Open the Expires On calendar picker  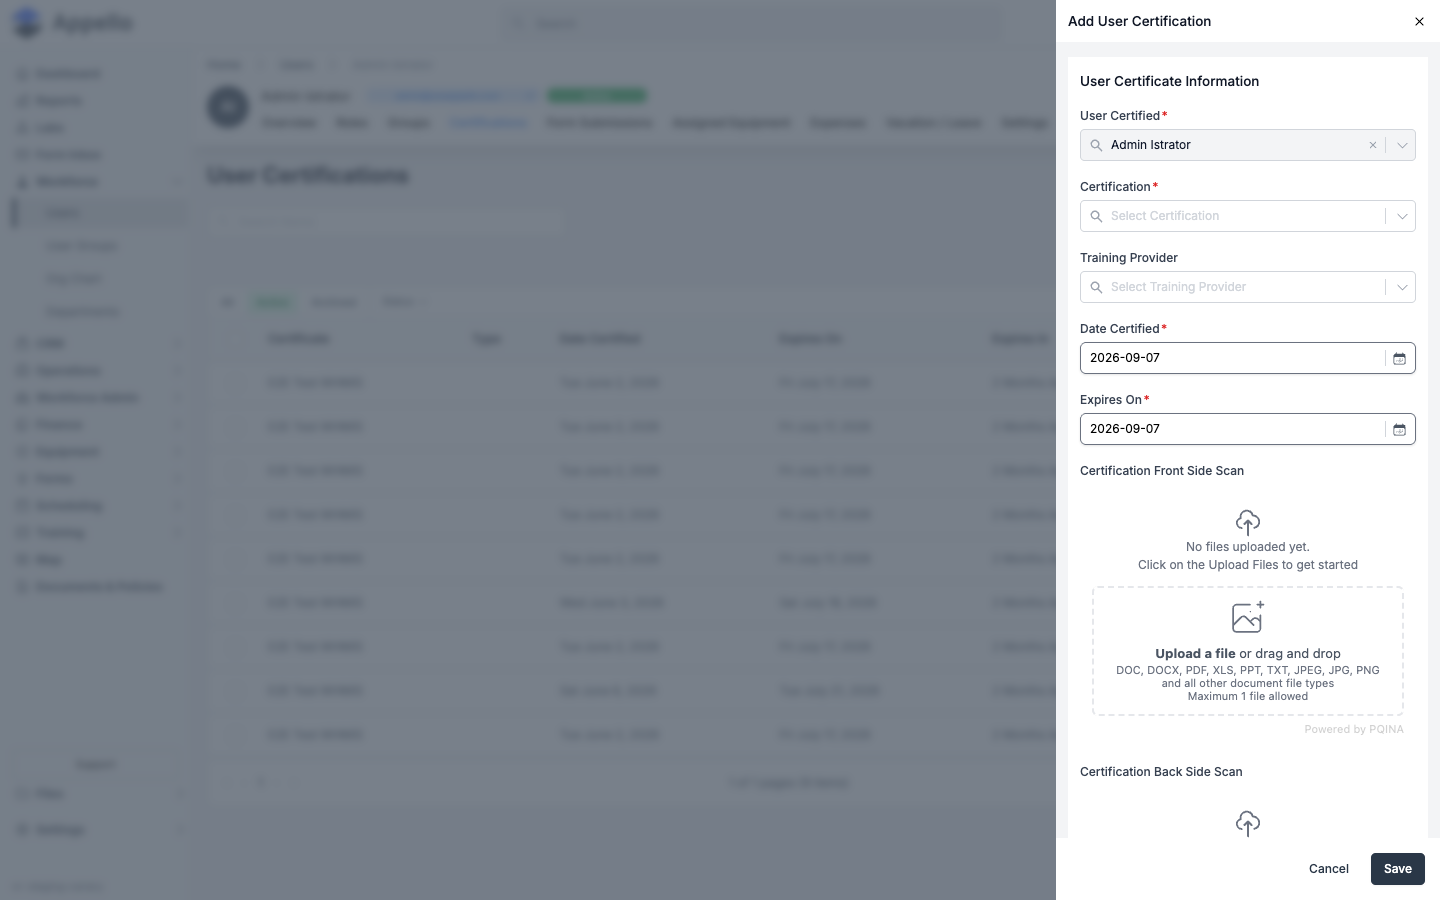[1400, 429]
